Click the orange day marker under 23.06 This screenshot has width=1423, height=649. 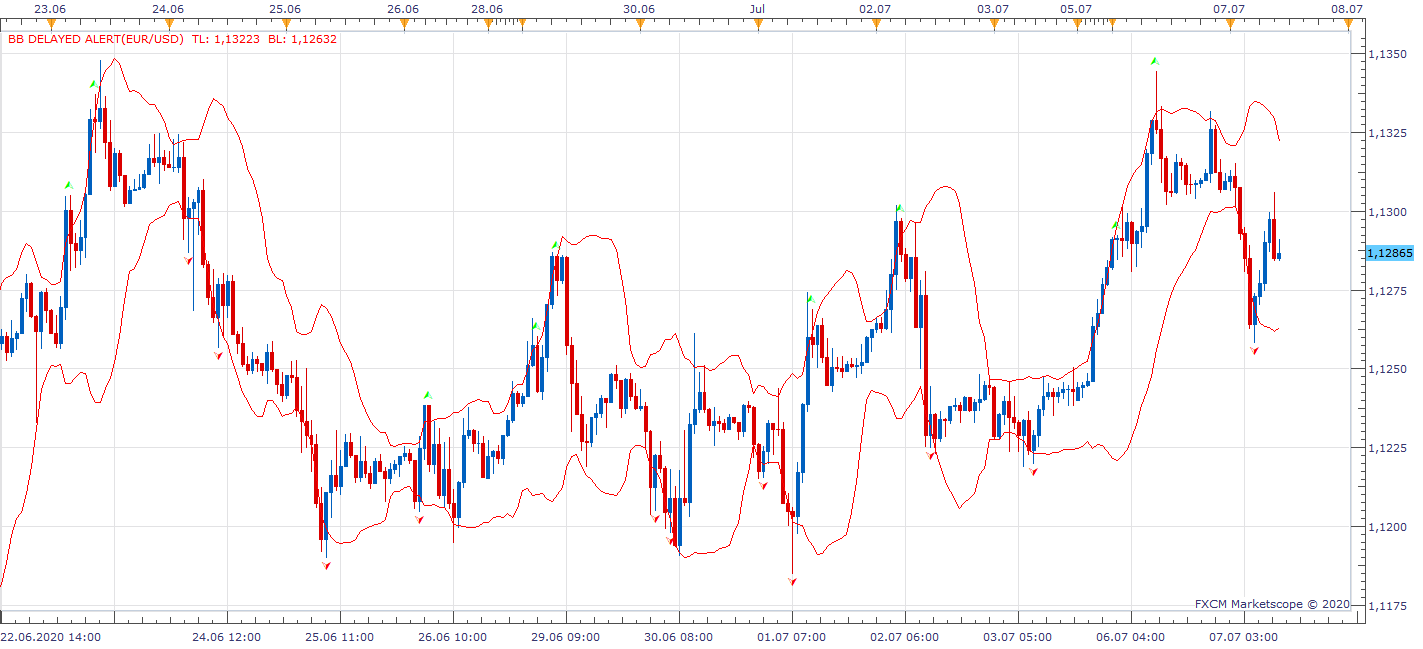click(x=51, y=23)
